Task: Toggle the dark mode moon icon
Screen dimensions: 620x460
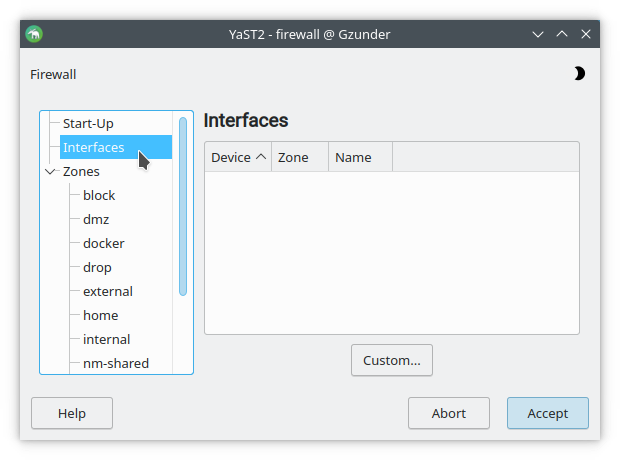Action: 579,74
